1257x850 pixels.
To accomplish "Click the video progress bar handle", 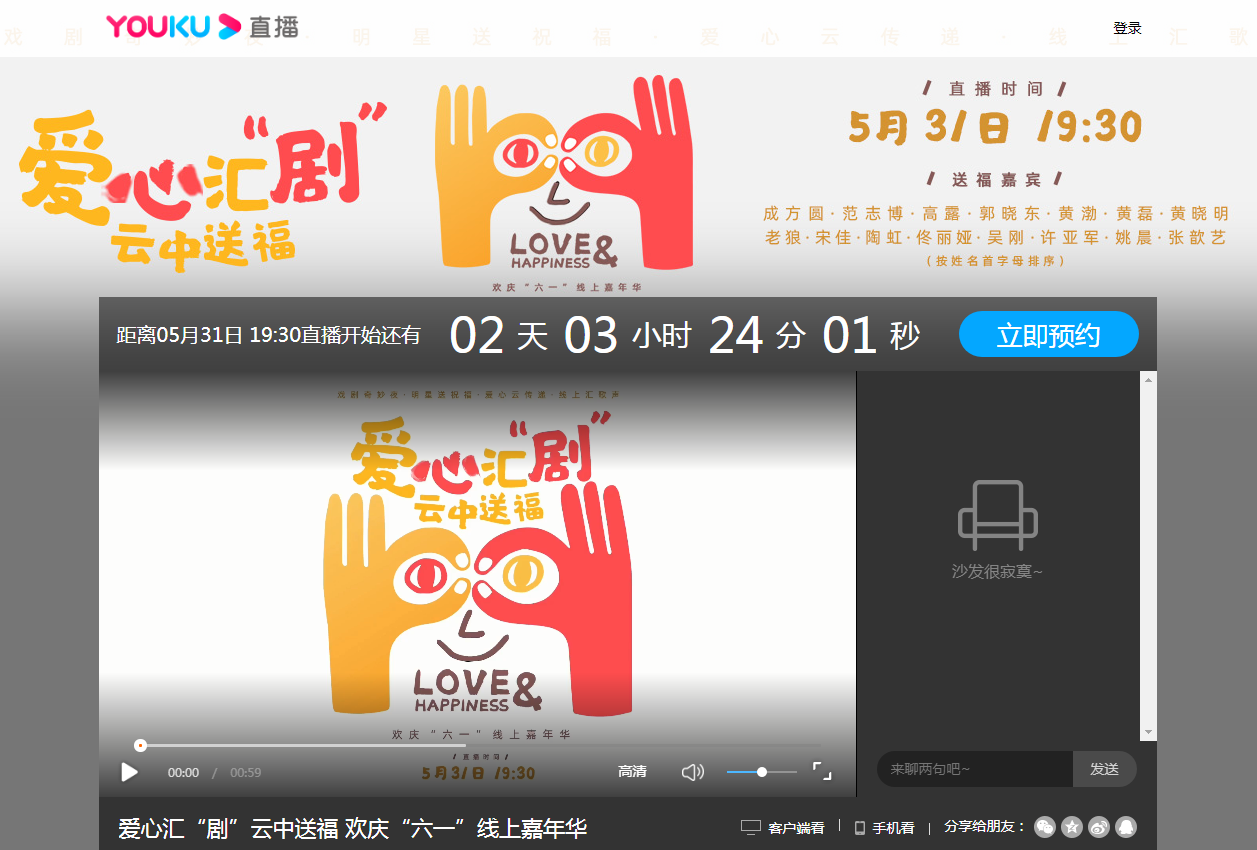I will click(x=140, y=745).
